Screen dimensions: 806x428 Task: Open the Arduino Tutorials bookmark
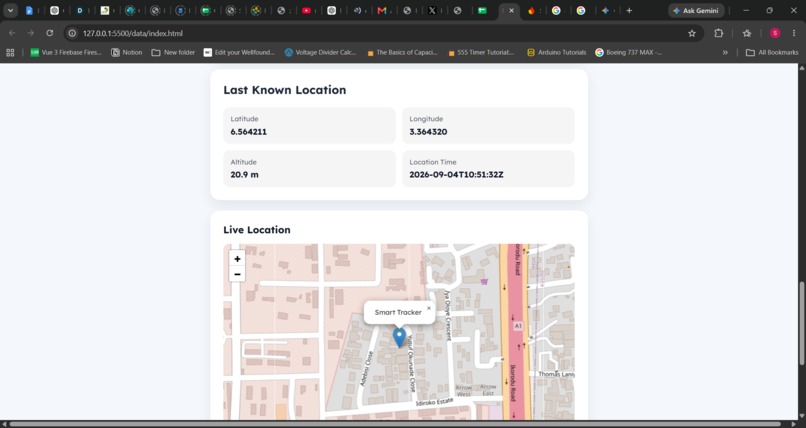pyautogui.click(x=557, y=52)
